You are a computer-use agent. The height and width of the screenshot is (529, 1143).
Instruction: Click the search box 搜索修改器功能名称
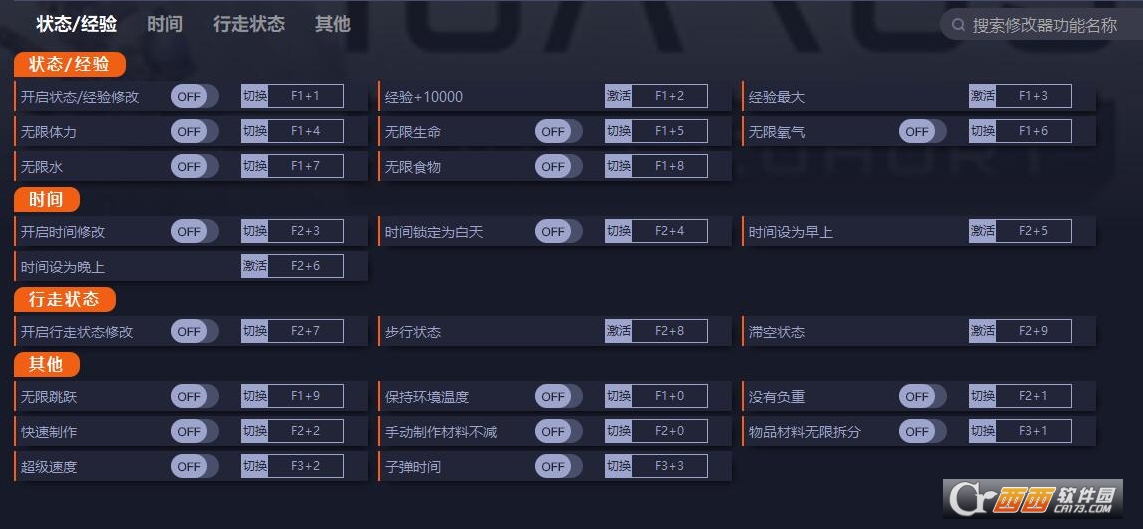click(1044, 26)
